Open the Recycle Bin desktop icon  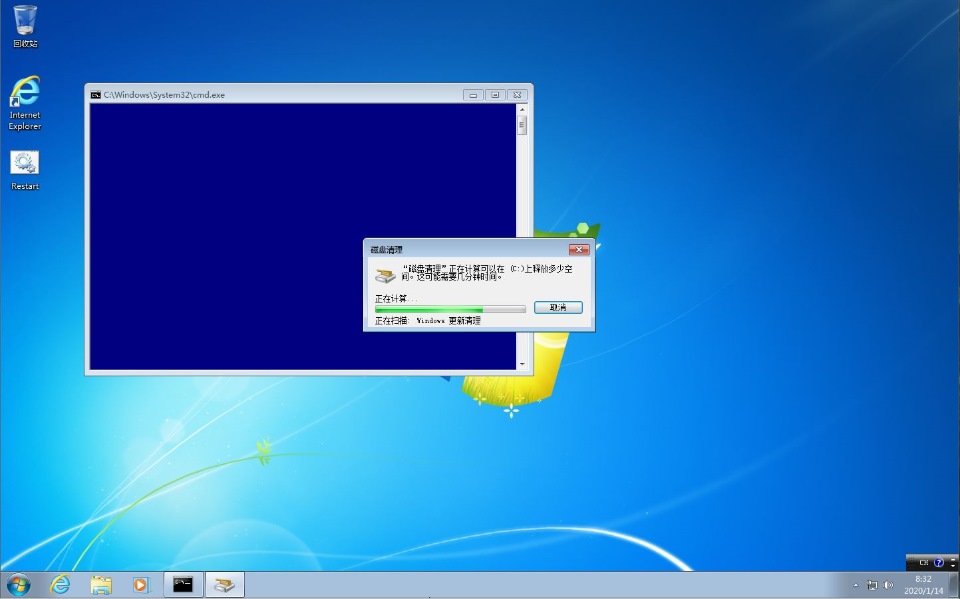[25, 26]
